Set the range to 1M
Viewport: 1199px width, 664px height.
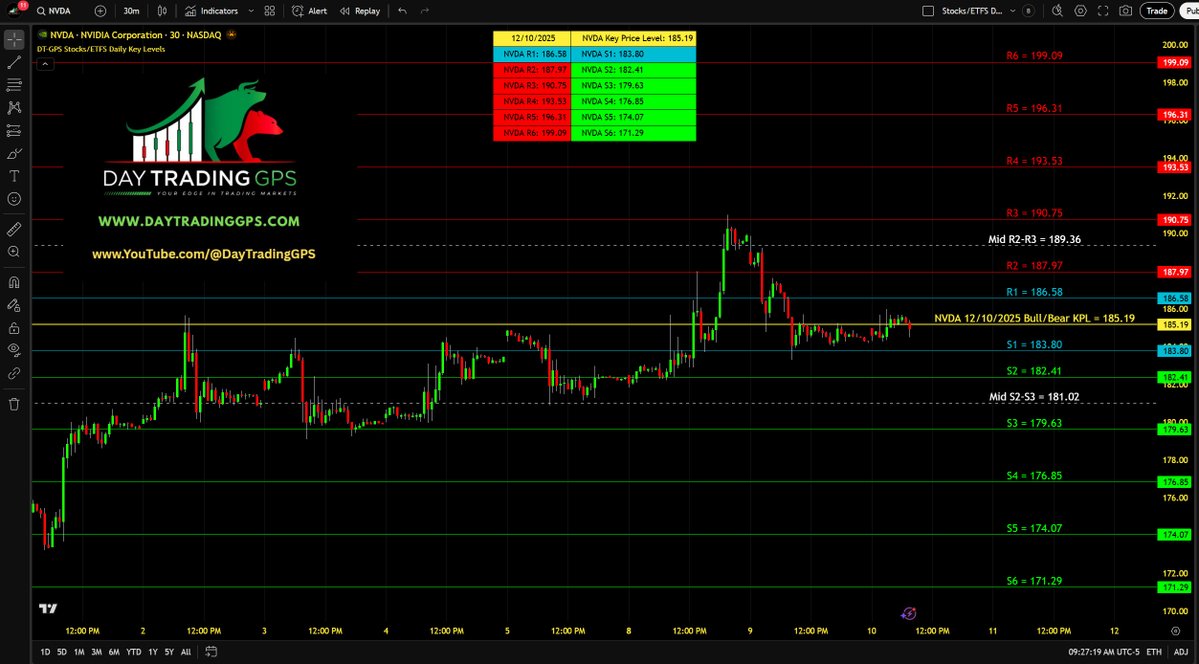point(79,652)
